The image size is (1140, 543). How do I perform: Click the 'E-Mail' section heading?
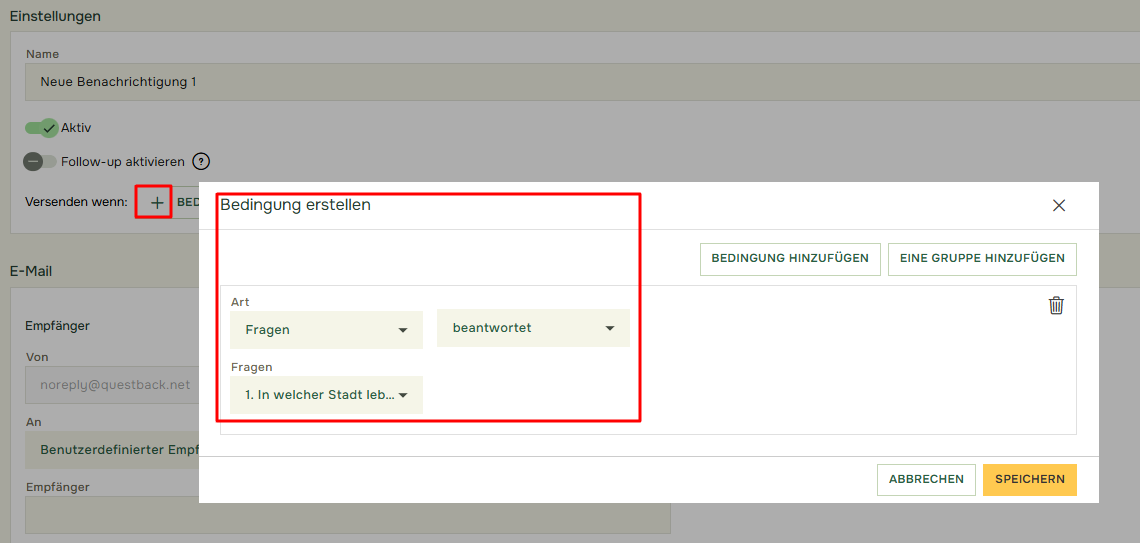(x=31, y=271)
